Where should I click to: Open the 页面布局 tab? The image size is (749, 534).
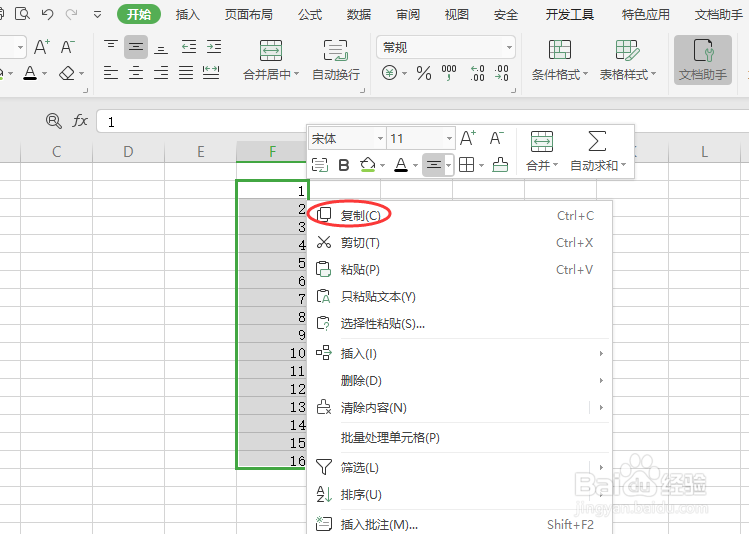[249, 15]
